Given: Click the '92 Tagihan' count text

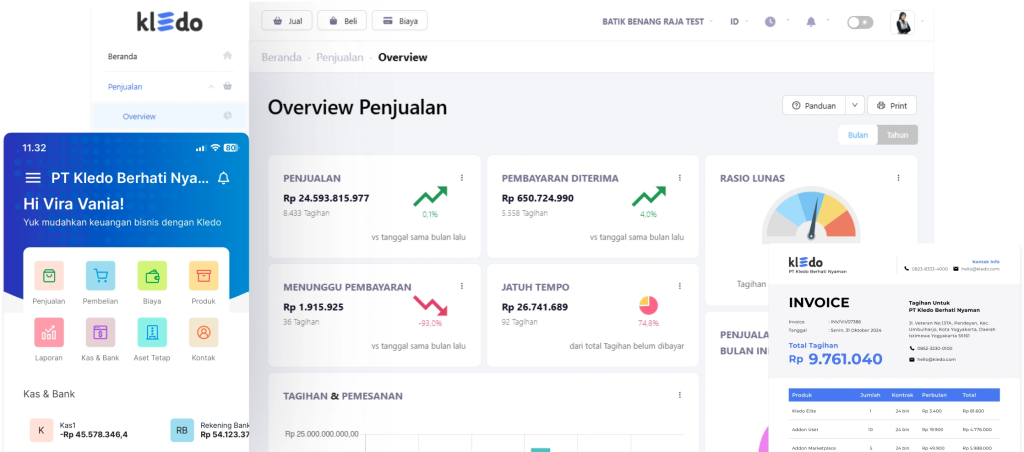Looking at the screenshot, I should [520, 321].
